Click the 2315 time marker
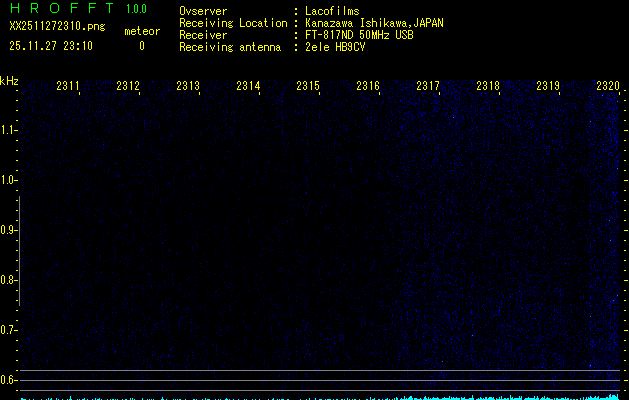The image size is (629, 400). pos(308,87)
